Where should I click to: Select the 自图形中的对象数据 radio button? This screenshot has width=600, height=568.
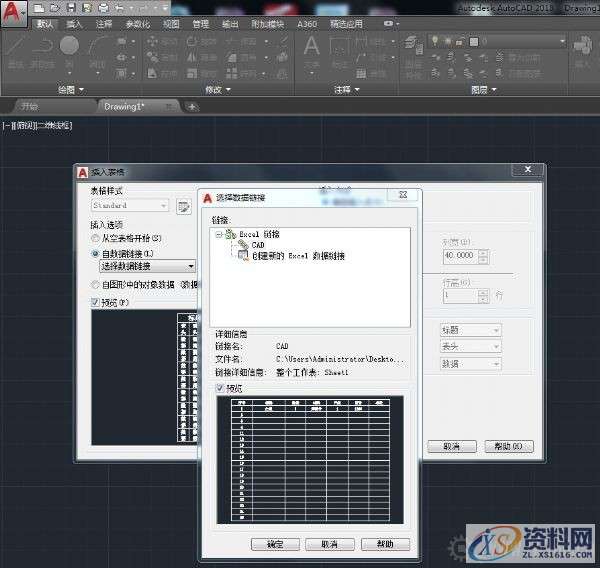tap(95, 285)
